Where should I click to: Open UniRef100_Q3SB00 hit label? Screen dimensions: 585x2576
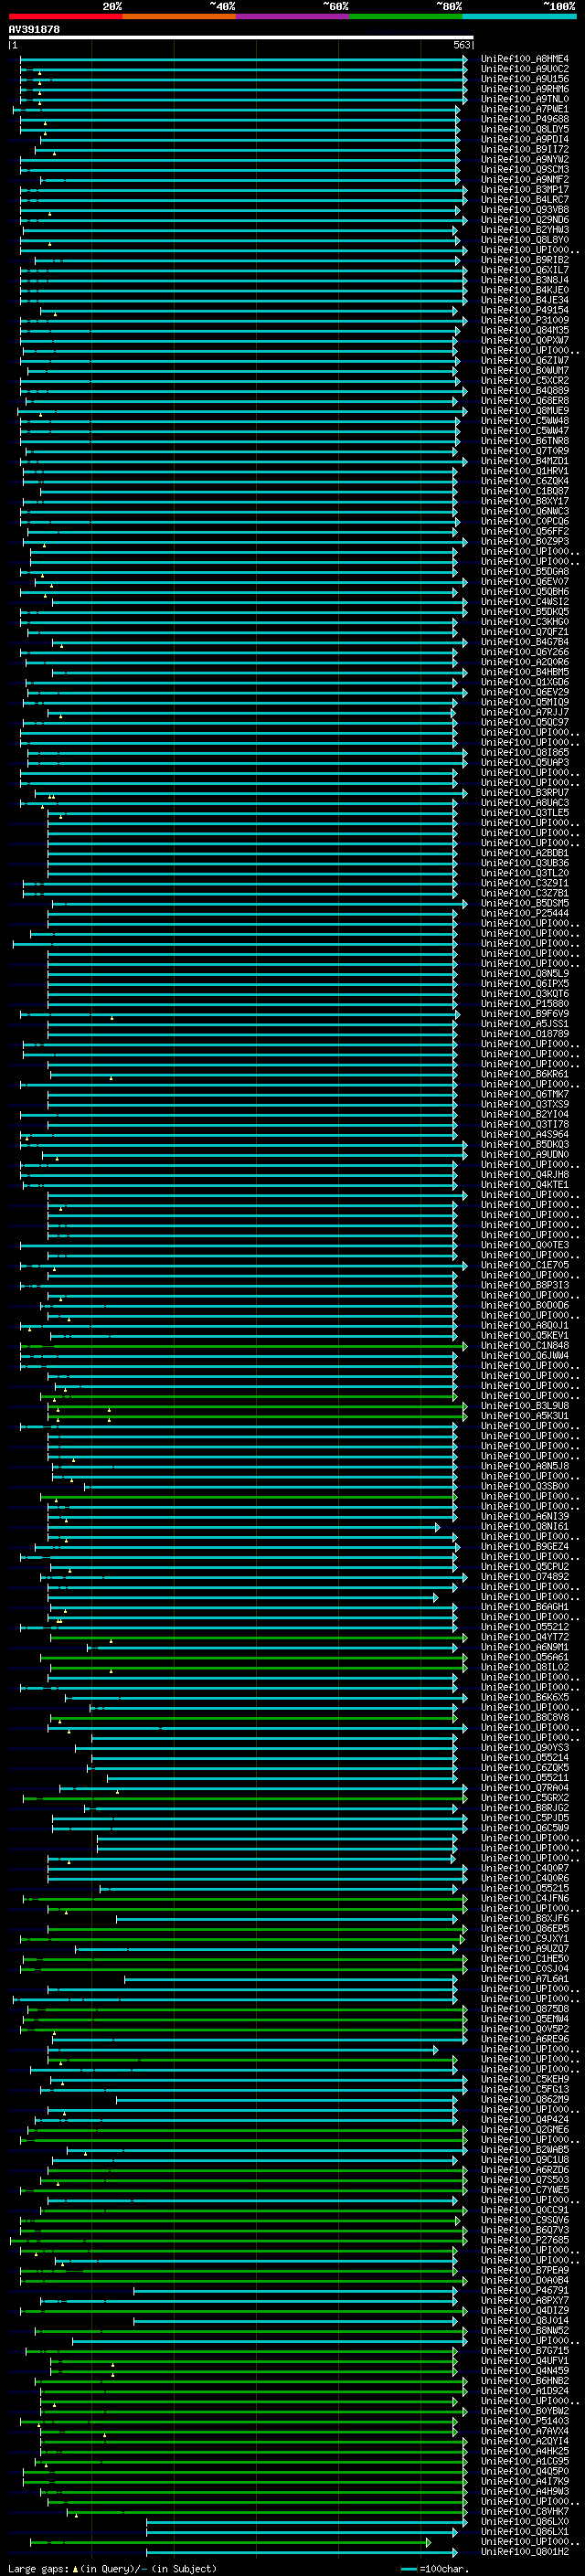coord(525,1486)
